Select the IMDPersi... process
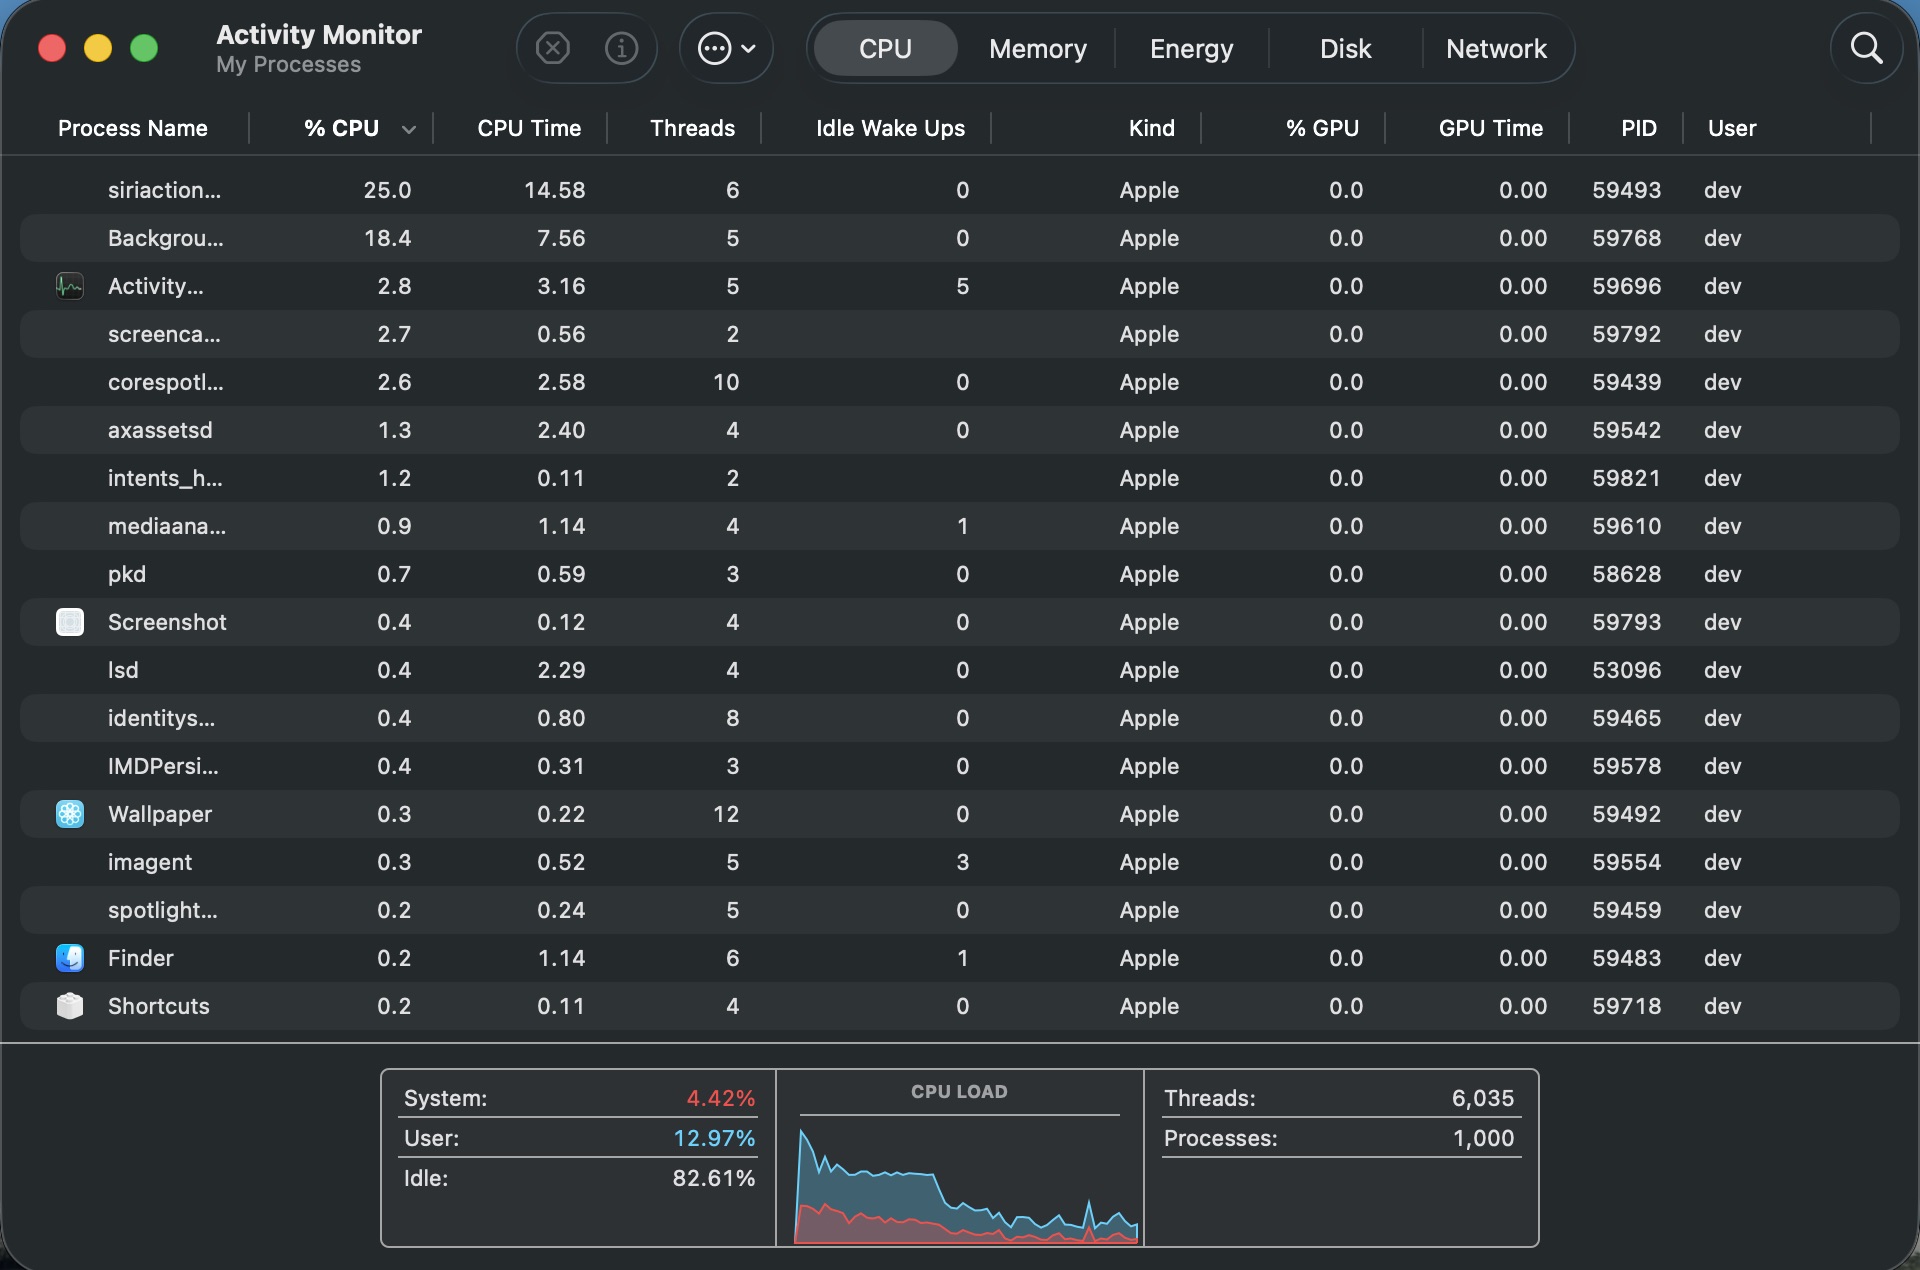The height and width of the screenshot is (1270, 1920). 960,766
